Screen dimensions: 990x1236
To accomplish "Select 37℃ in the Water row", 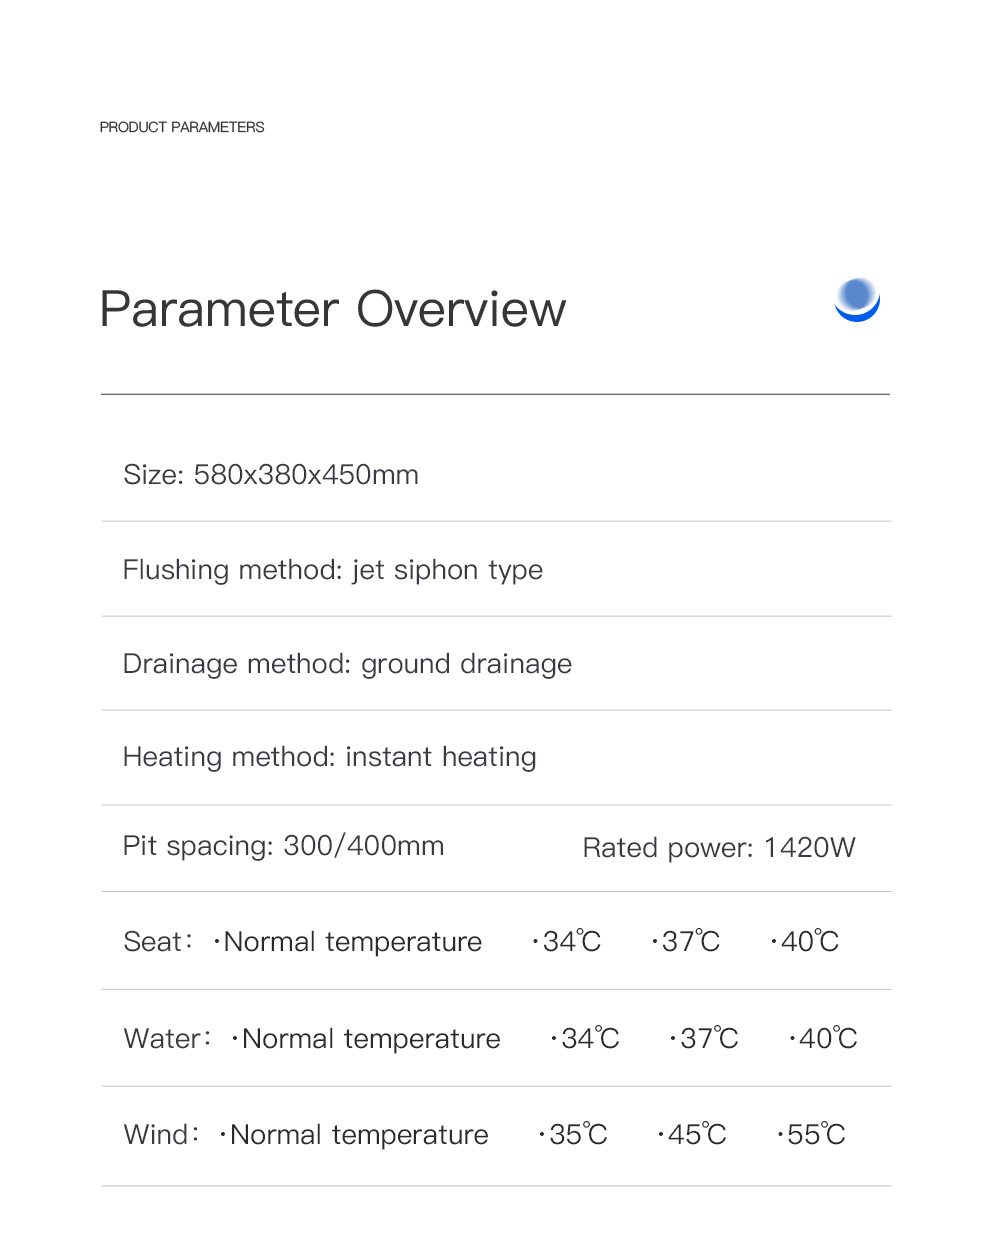I will click(708, 1039).
